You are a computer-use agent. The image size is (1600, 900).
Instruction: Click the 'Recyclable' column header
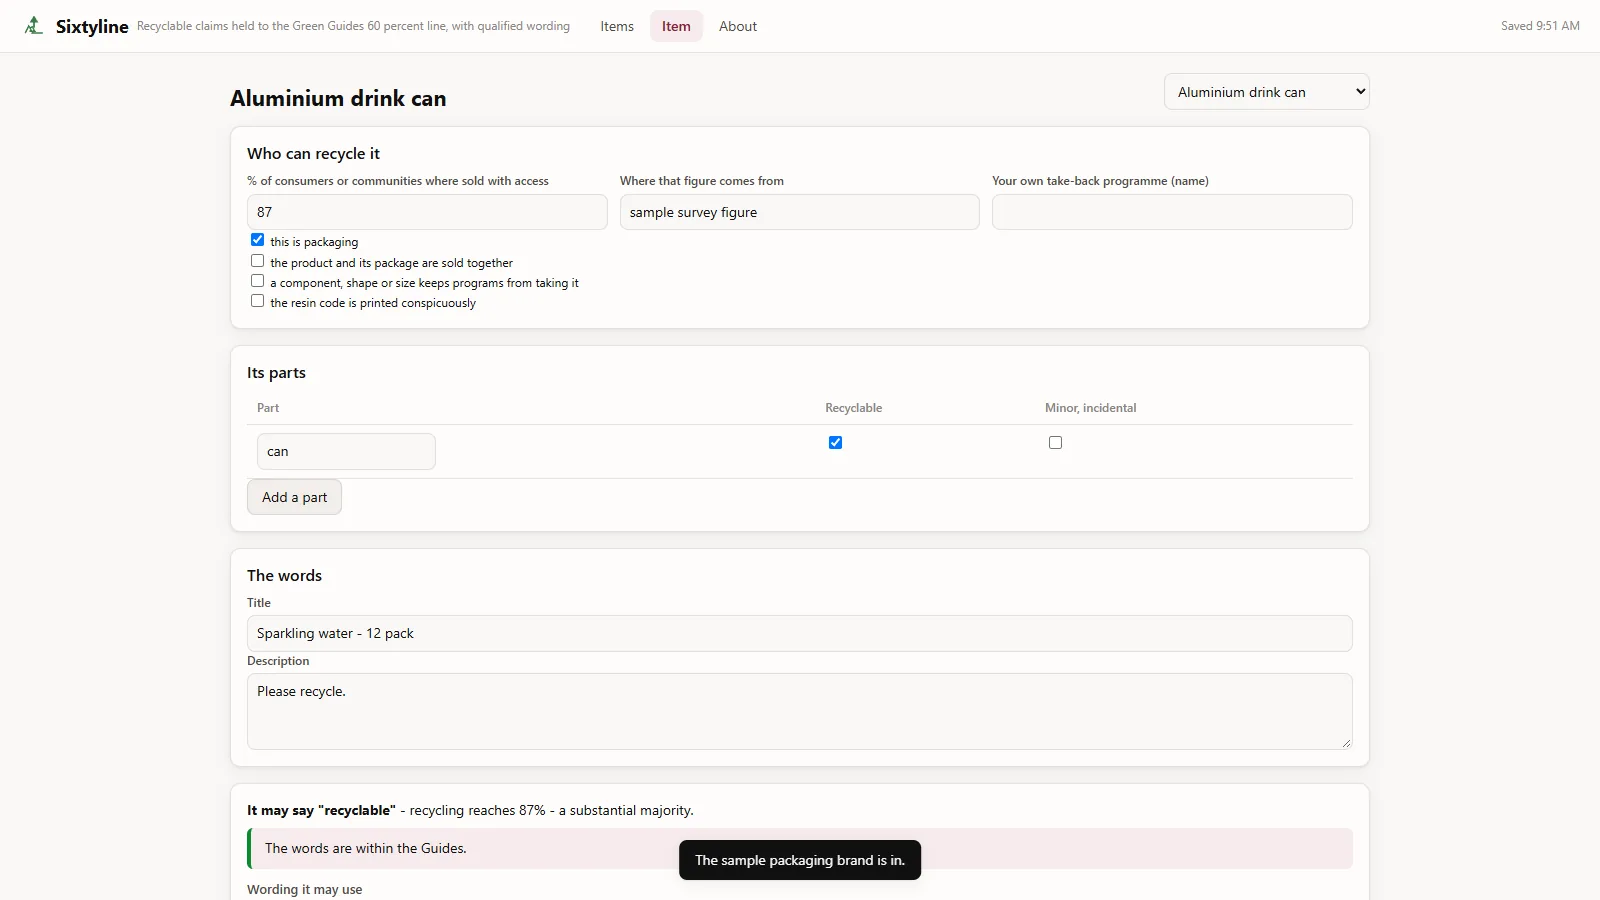(854, 408)
